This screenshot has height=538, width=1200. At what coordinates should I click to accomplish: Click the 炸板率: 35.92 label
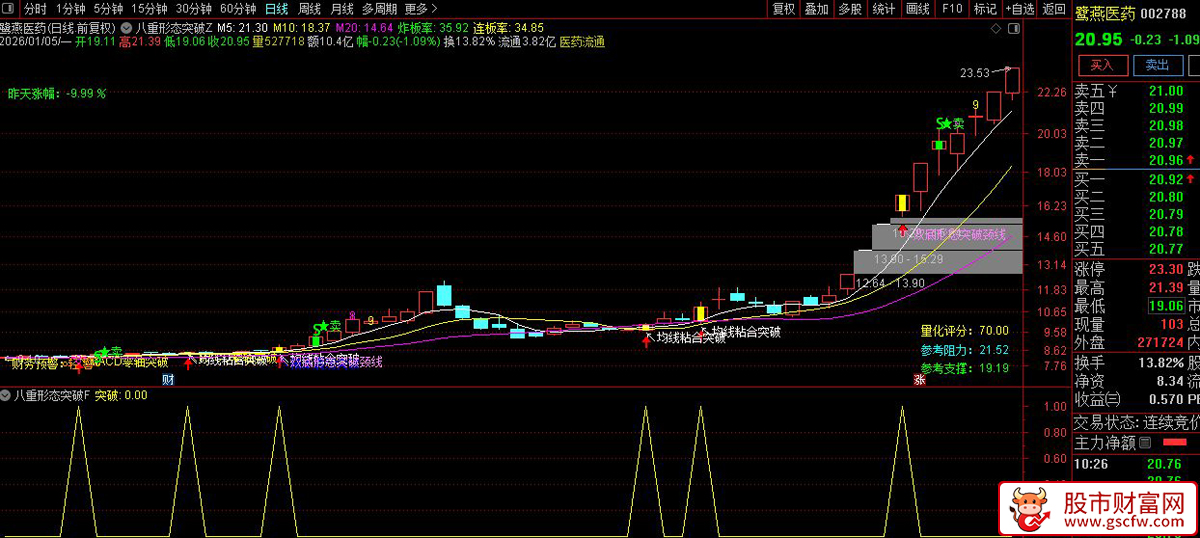click(x=434, y=27)
